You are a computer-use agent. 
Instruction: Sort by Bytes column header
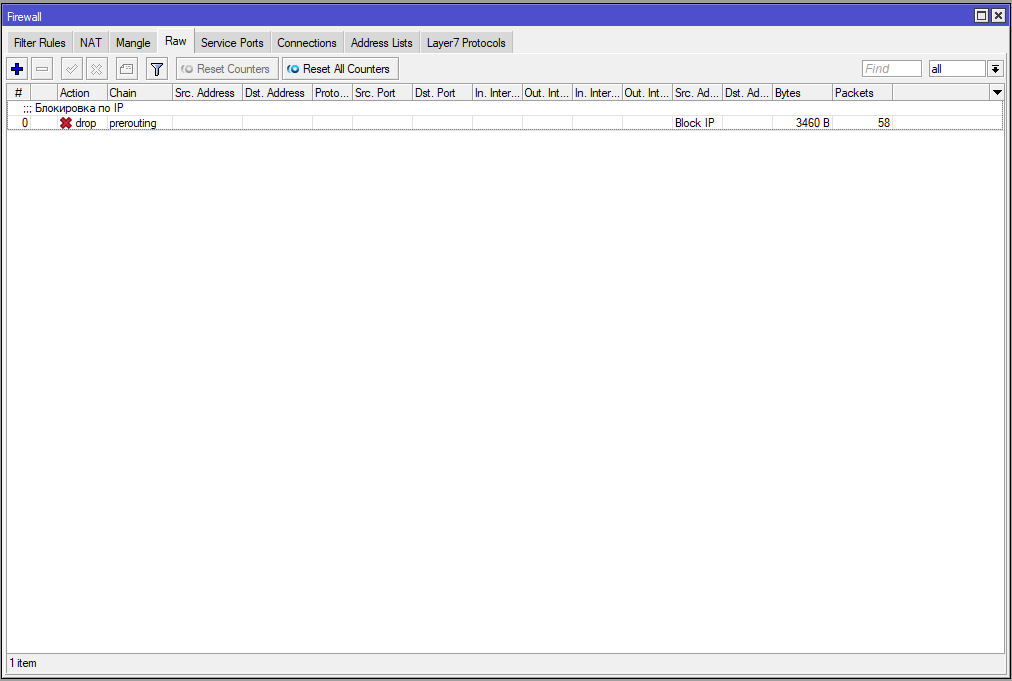coord(803,93)
